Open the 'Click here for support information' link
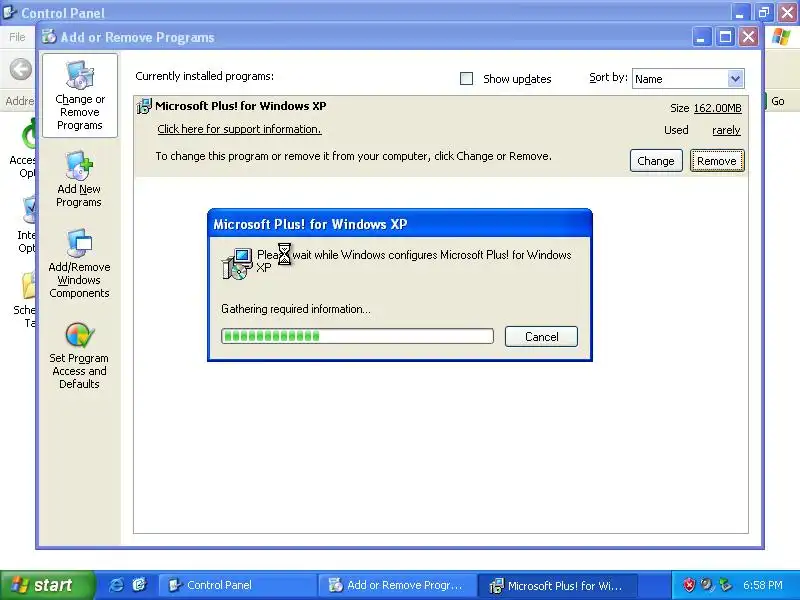The height and width of the screenshot is (600, 800). coord(239,129)
